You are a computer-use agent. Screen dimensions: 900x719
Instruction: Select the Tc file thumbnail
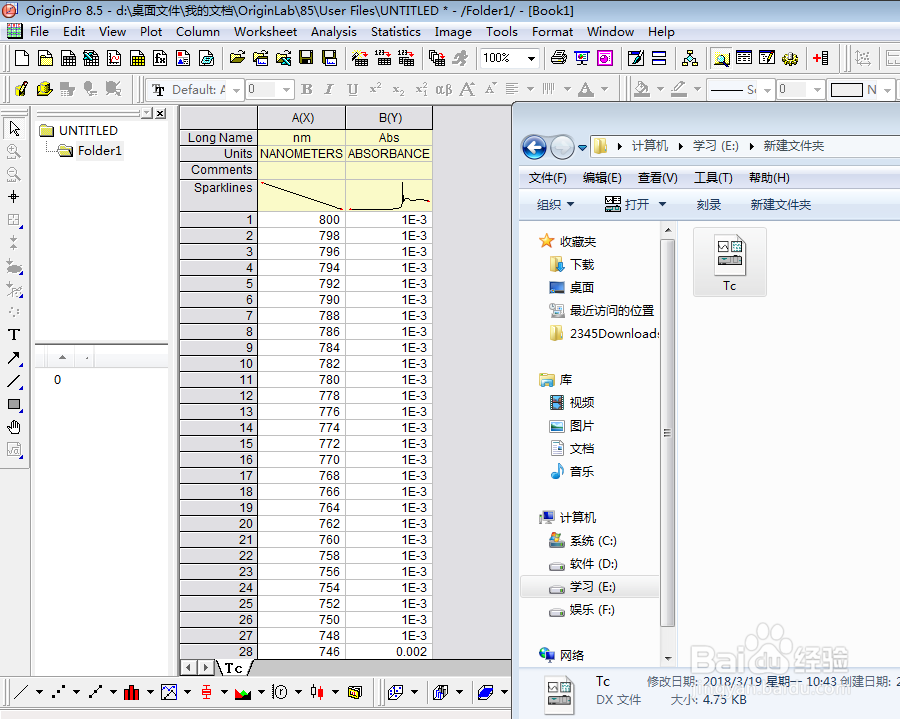pyautogui.click(x=730, y=262)
